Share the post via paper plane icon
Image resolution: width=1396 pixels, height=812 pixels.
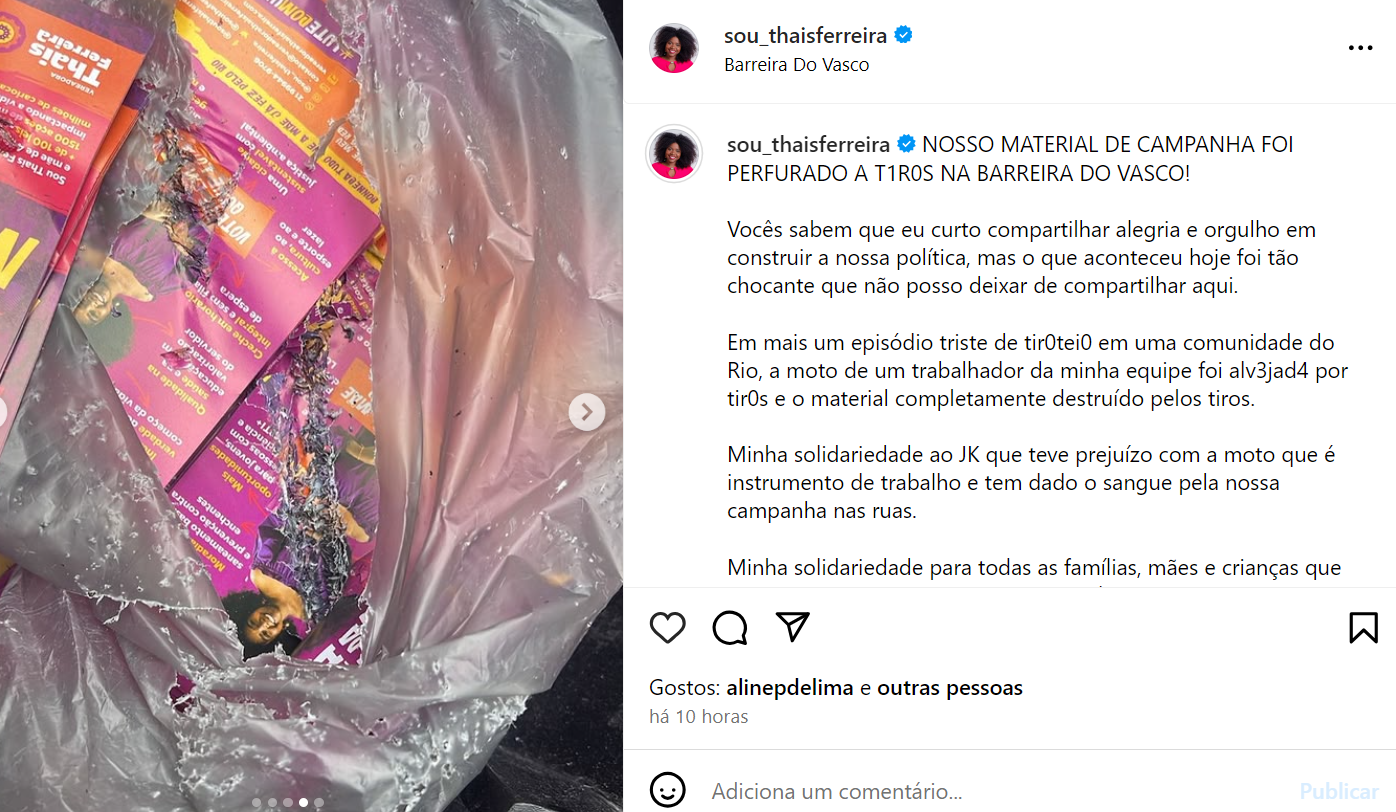point(793,627)
